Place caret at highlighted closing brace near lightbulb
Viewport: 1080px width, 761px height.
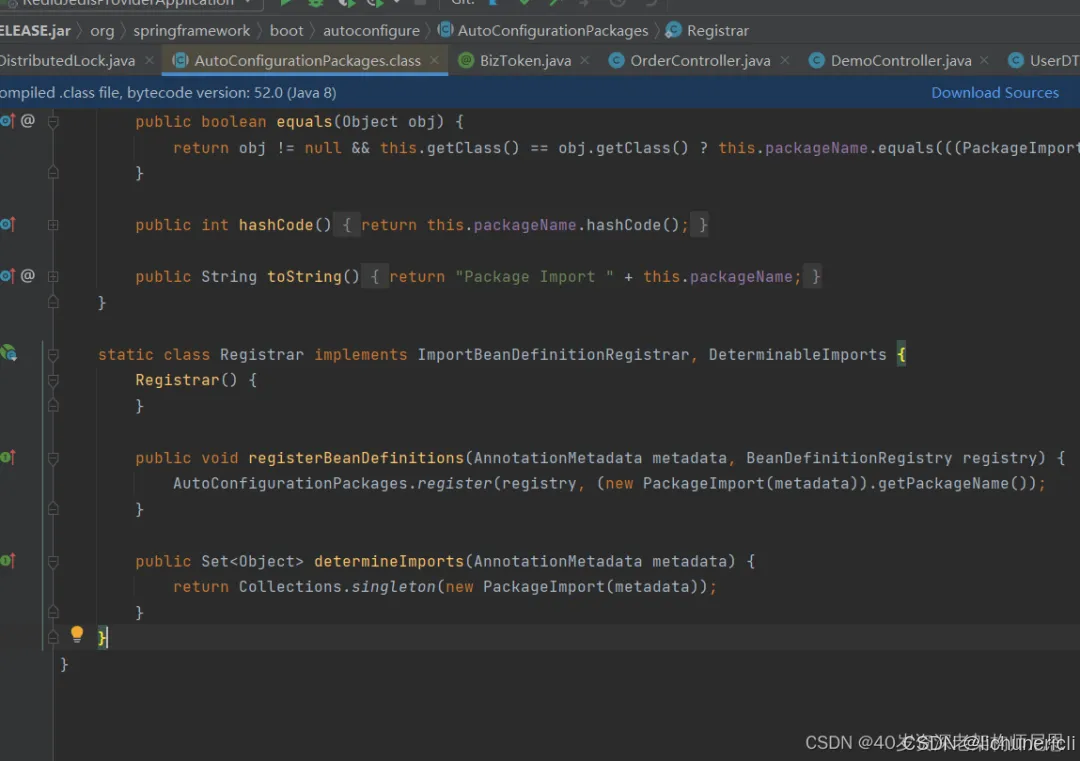click(102, 638)
